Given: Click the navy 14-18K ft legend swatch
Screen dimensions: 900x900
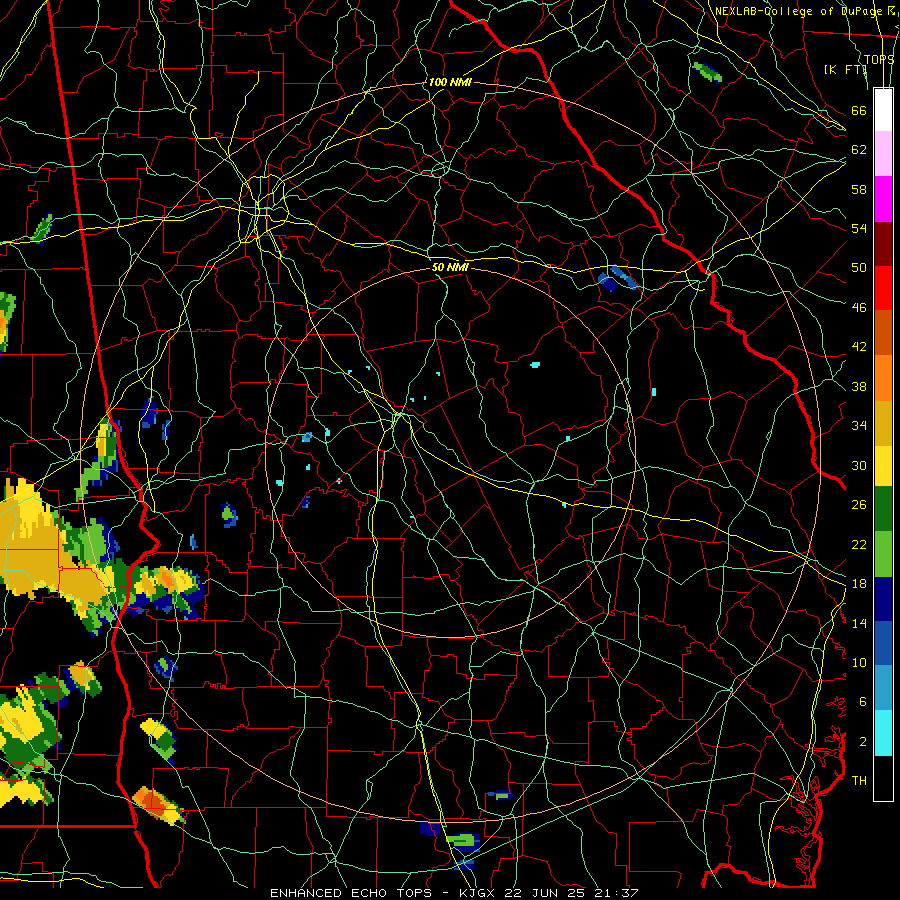Looking at the screenshot, I should [x=883, y=599].
